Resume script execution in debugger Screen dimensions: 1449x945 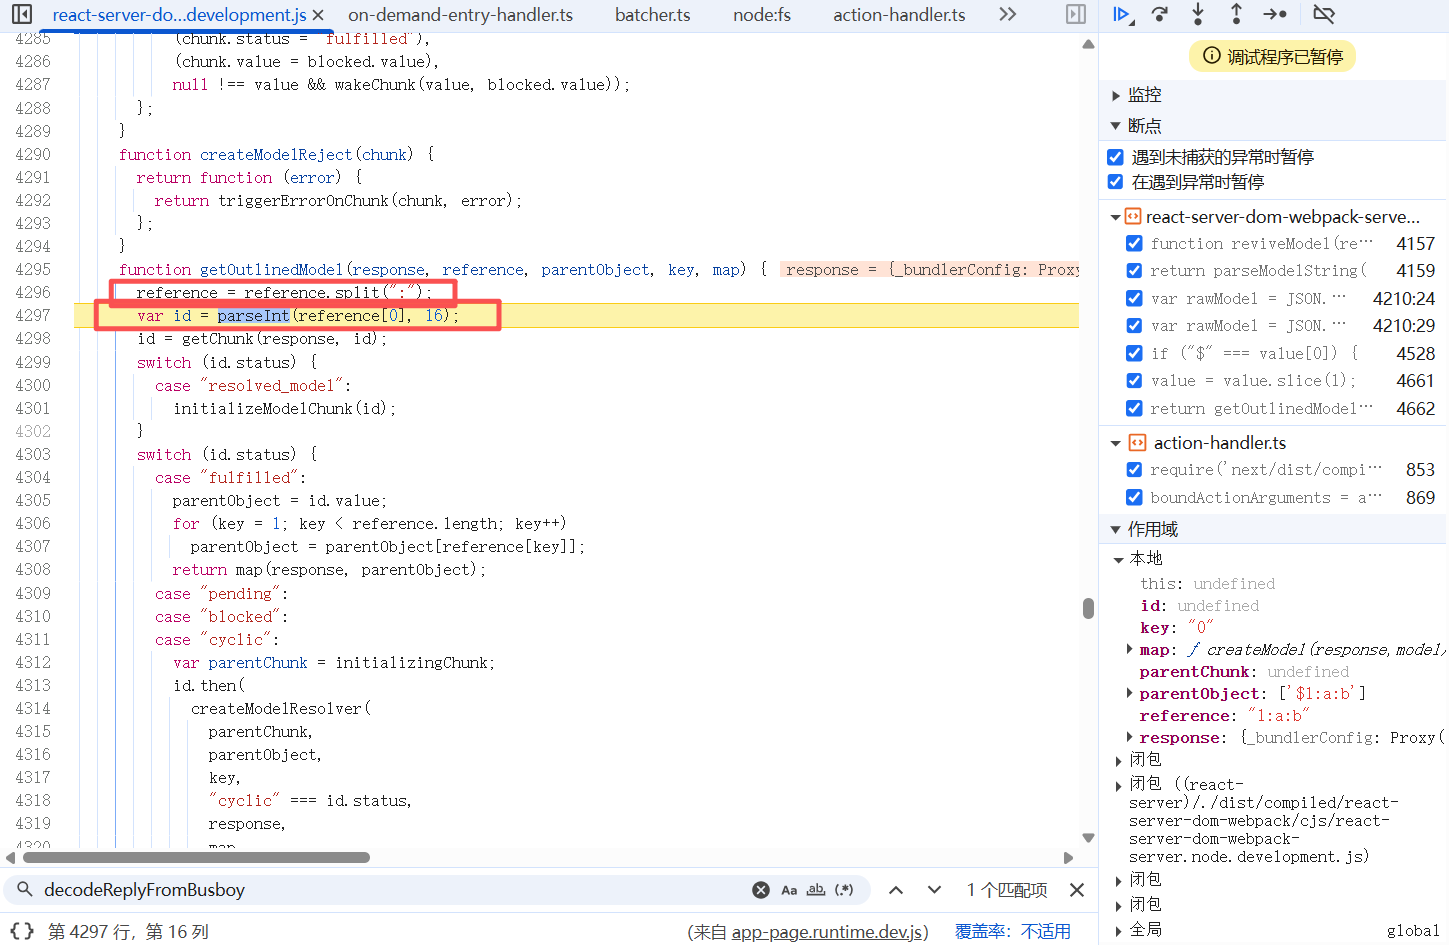pyautogui.click(x=1122, y=14)
